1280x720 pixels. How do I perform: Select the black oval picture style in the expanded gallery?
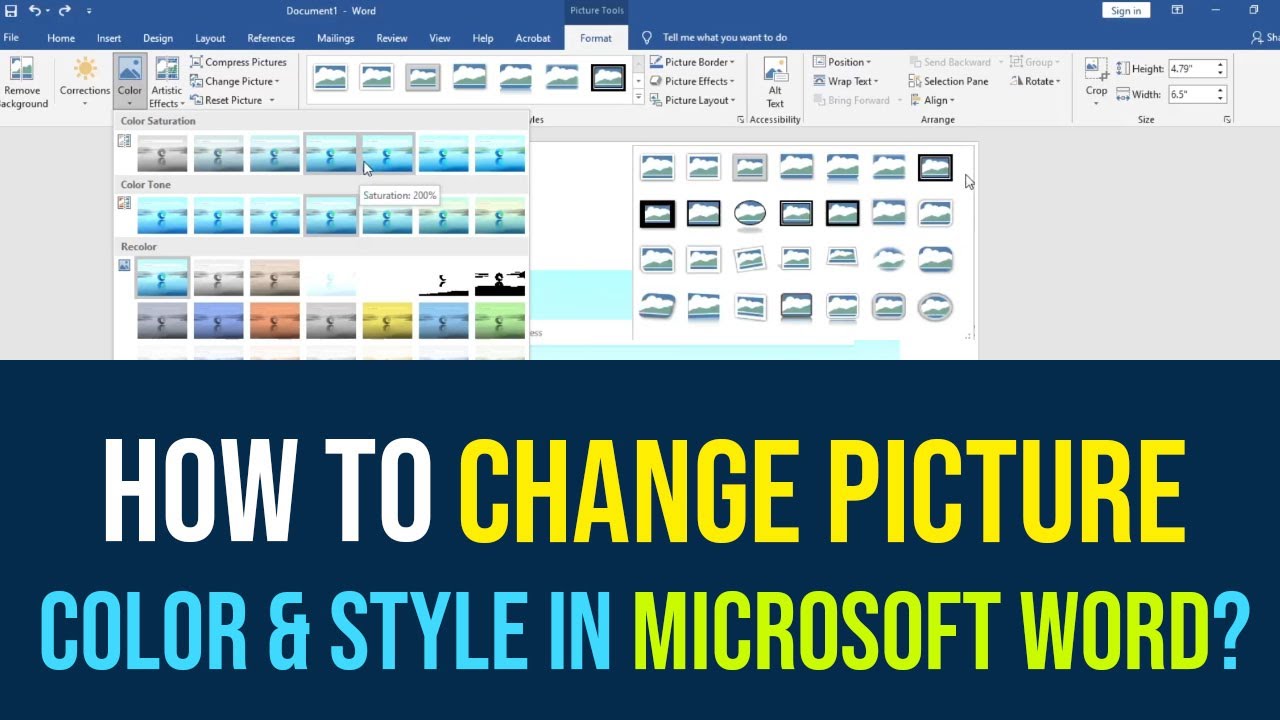[x=750, y=213]
